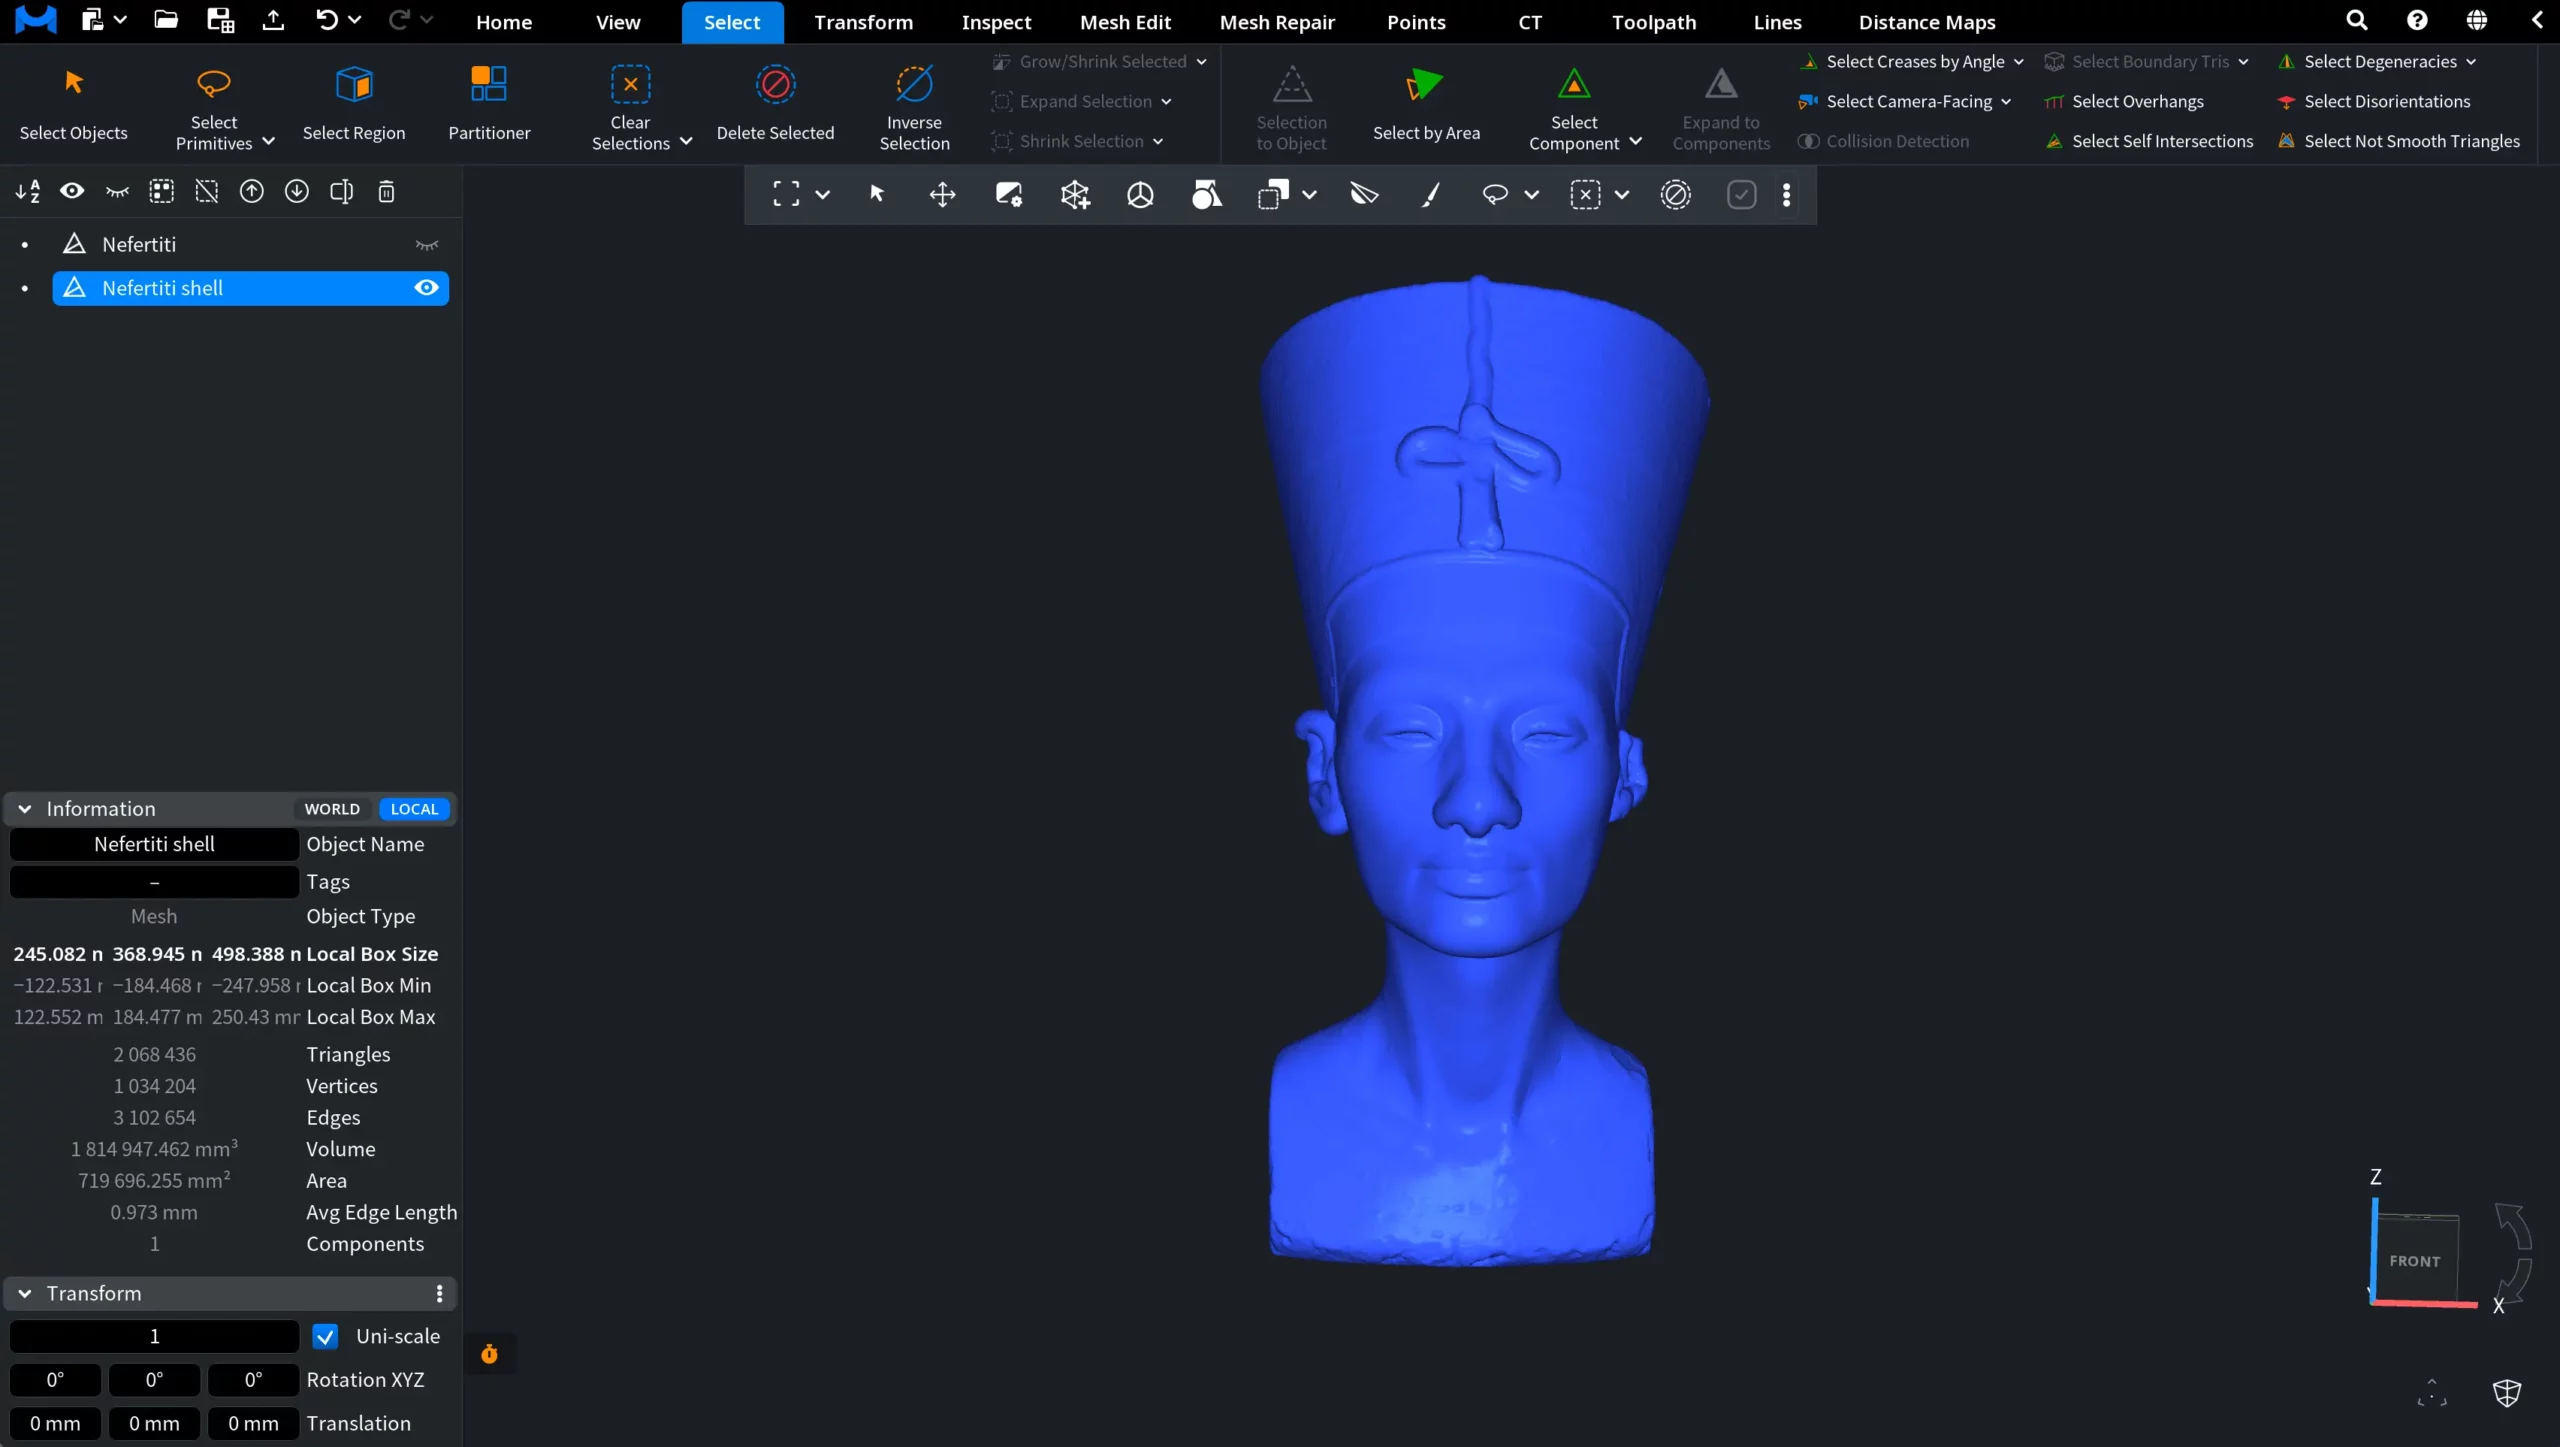This screenshot has height=1447, width=2560.
Task: Edit the Object Name field
Action: pyautogui.click(x=154, y=844)
